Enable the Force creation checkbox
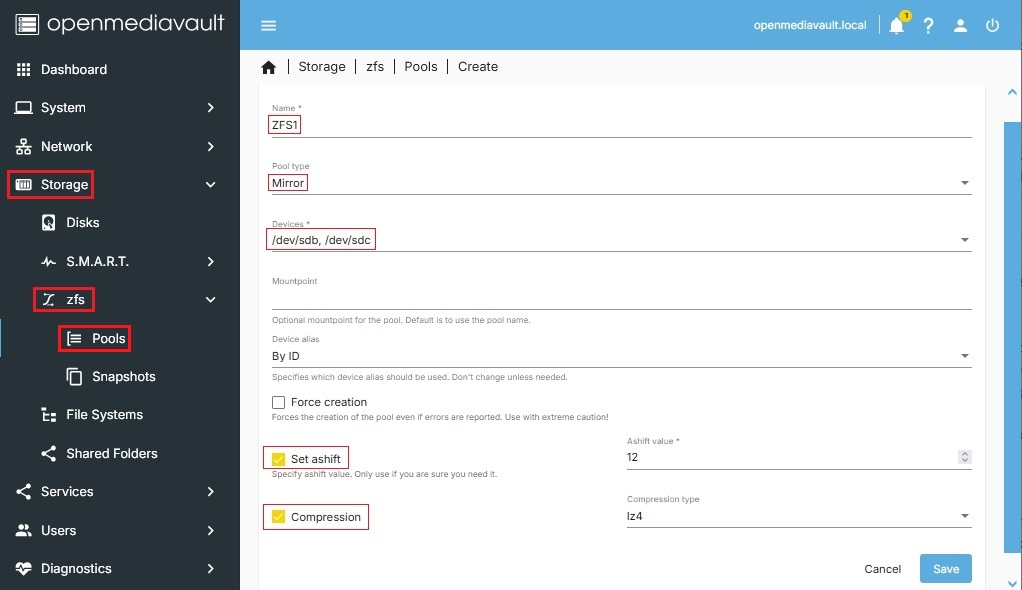Viewport: 1022px width, 590px height. coord(279,402)
